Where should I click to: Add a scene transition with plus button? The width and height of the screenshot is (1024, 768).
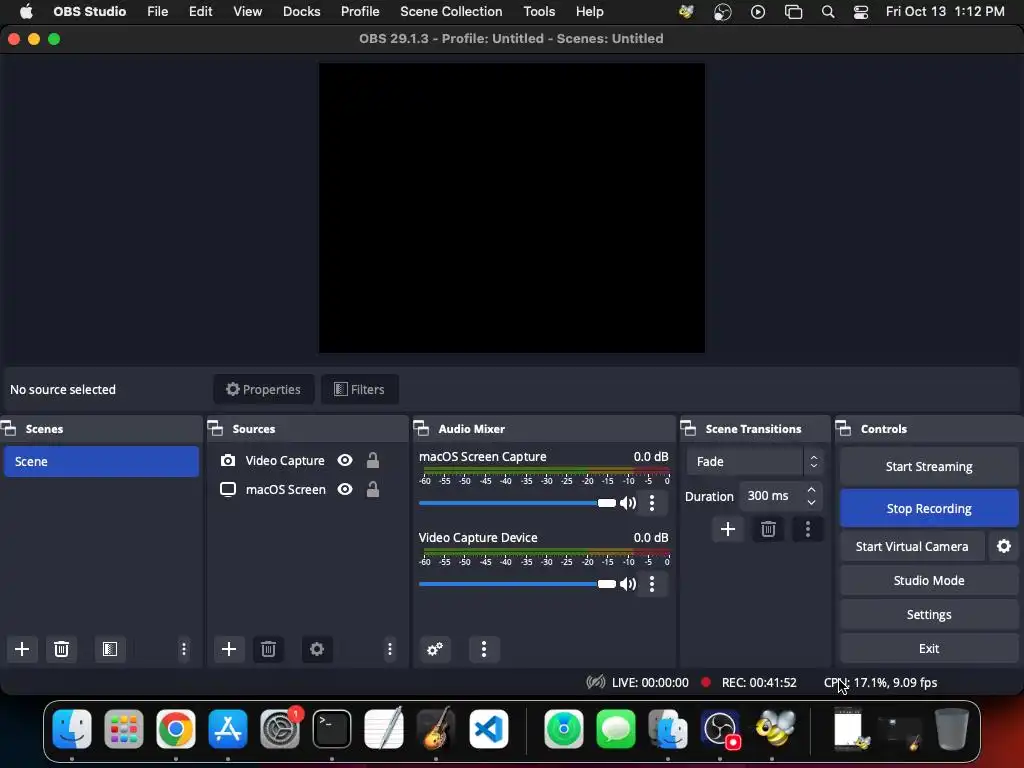(728, 529)
